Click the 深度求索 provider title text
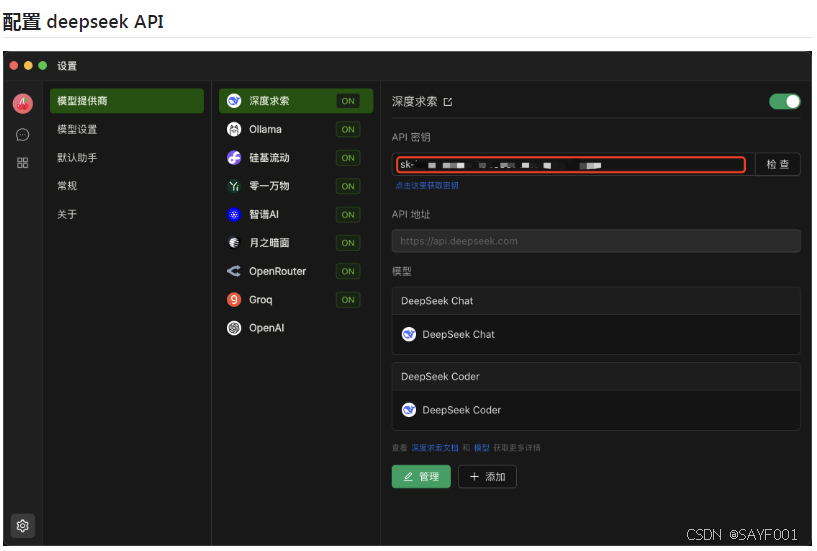817x551 pixels. (414, 102)
